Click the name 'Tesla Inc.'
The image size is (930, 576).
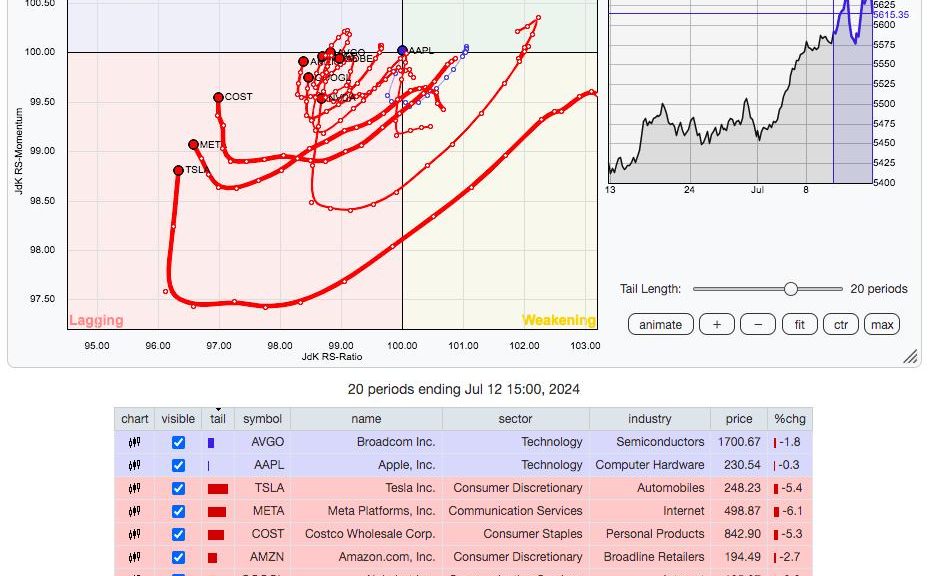tap(410, 488)
